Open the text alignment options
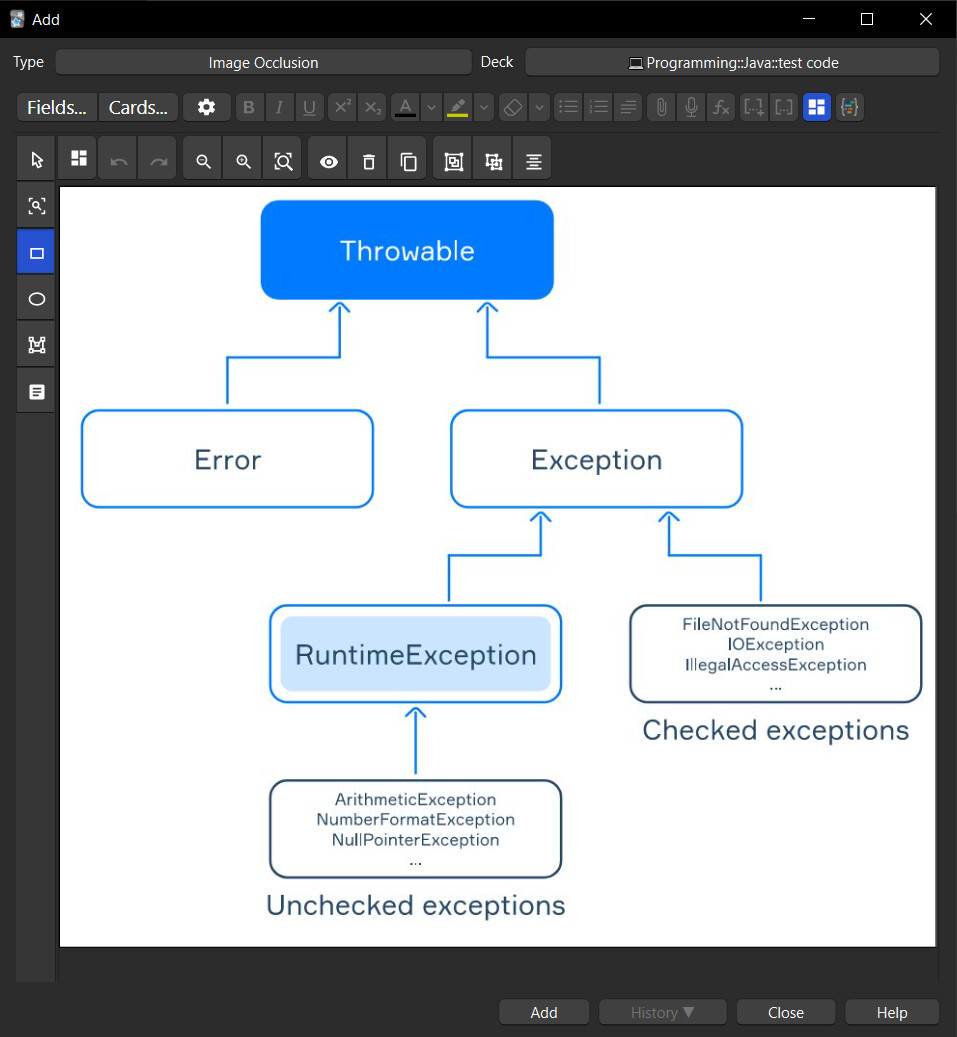 [x=628, y=107]
